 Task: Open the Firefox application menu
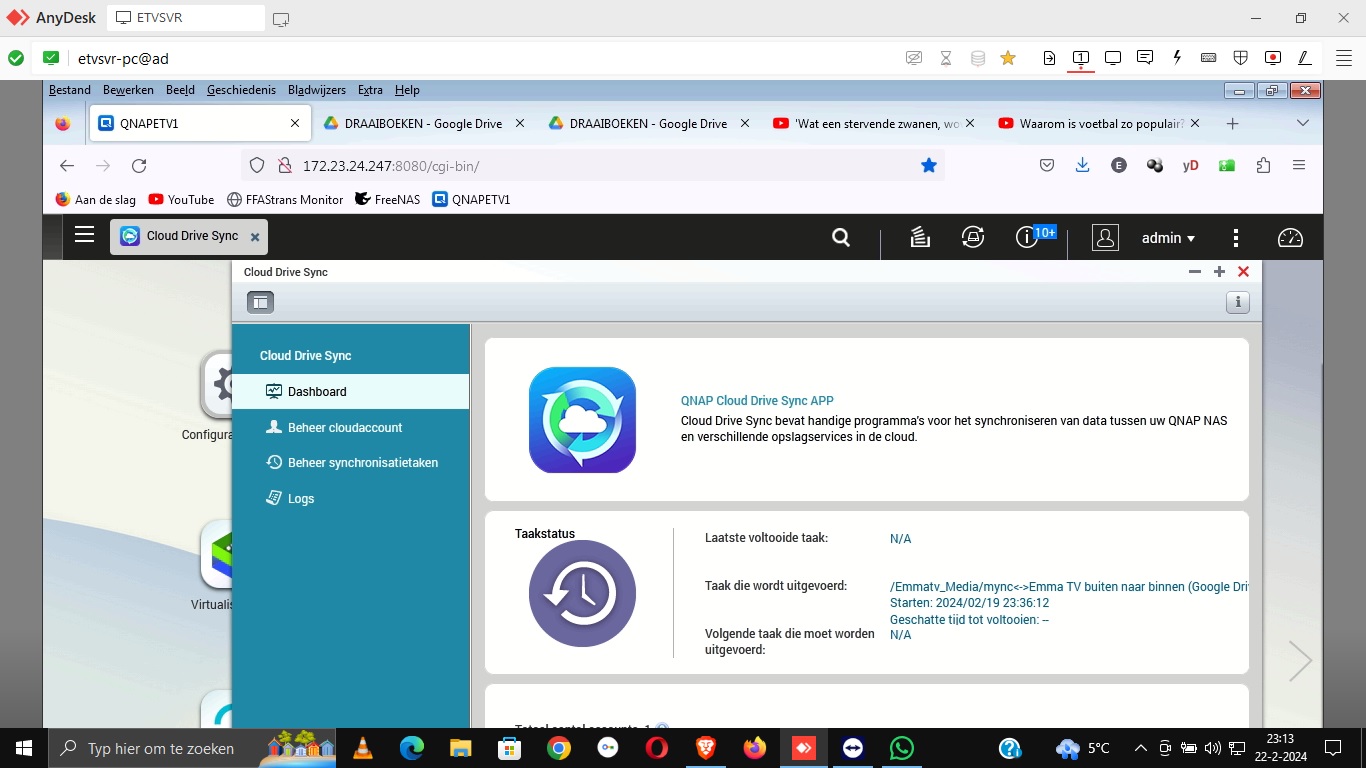point(1299,166)
